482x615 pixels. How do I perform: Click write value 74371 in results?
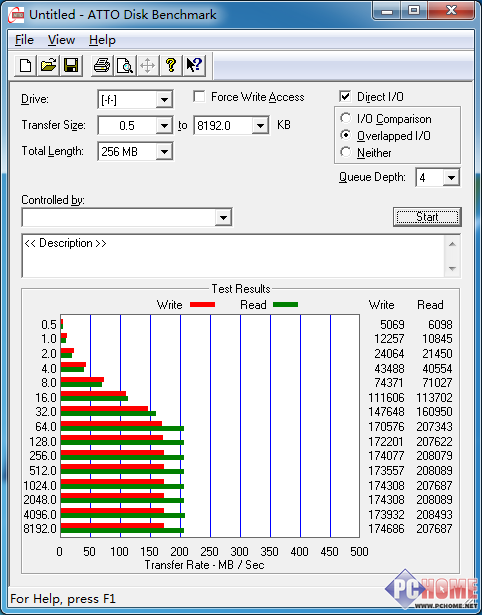coord(389,382)
